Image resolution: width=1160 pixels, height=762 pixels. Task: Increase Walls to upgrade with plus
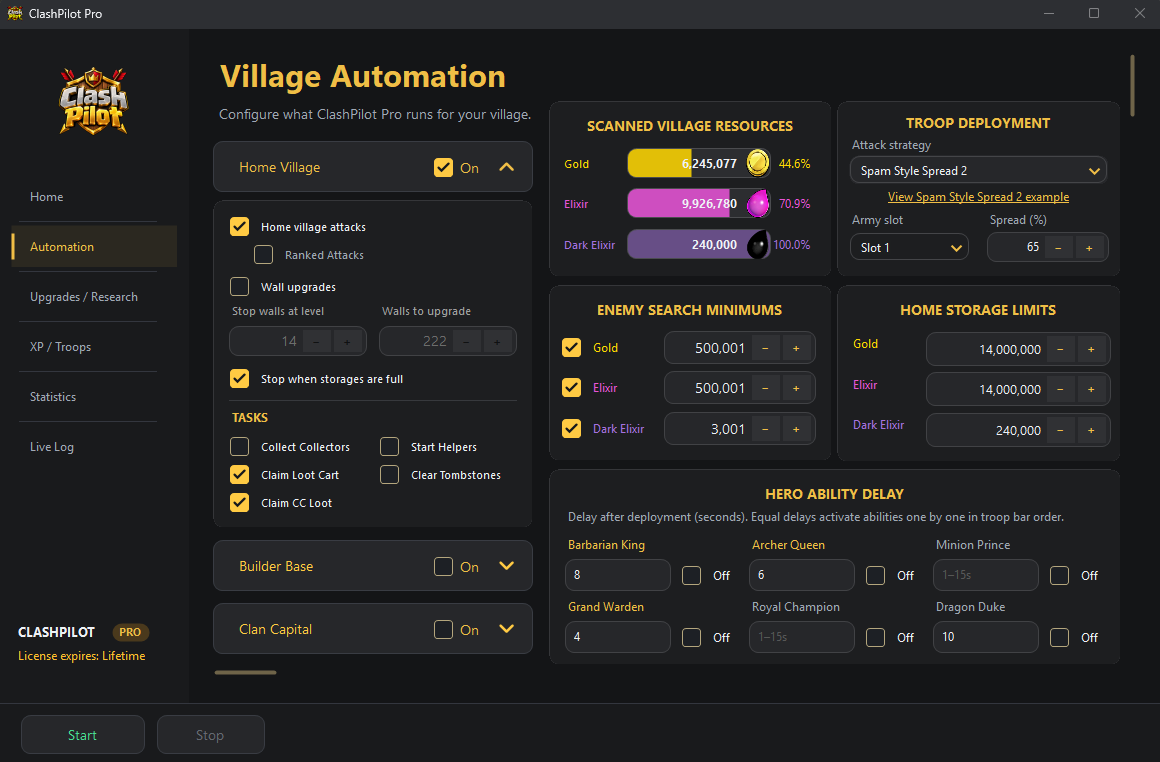click(497, 341)
